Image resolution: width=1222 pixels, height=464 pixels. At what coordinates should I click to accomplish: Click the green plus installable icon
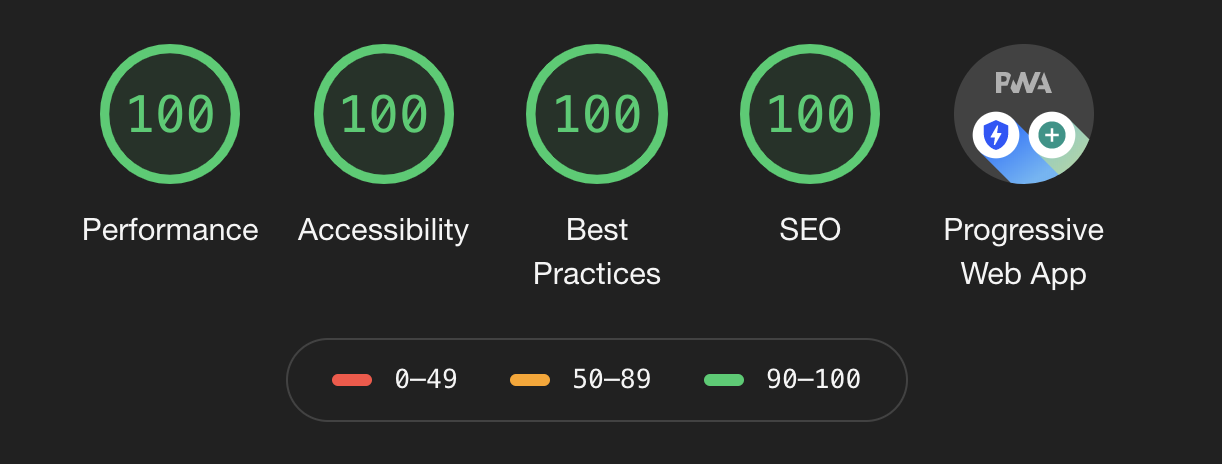click(1051, 135)
